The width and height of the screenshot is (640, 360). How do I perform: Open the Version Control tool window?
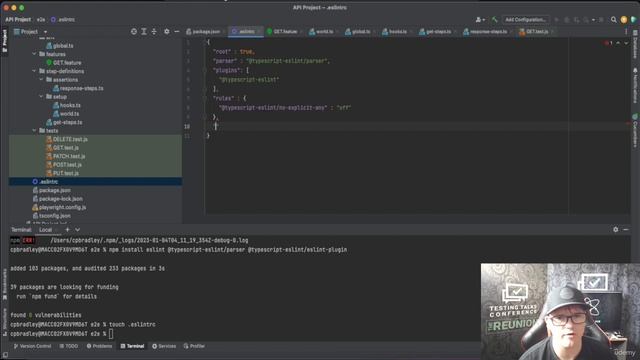point(33,346)
